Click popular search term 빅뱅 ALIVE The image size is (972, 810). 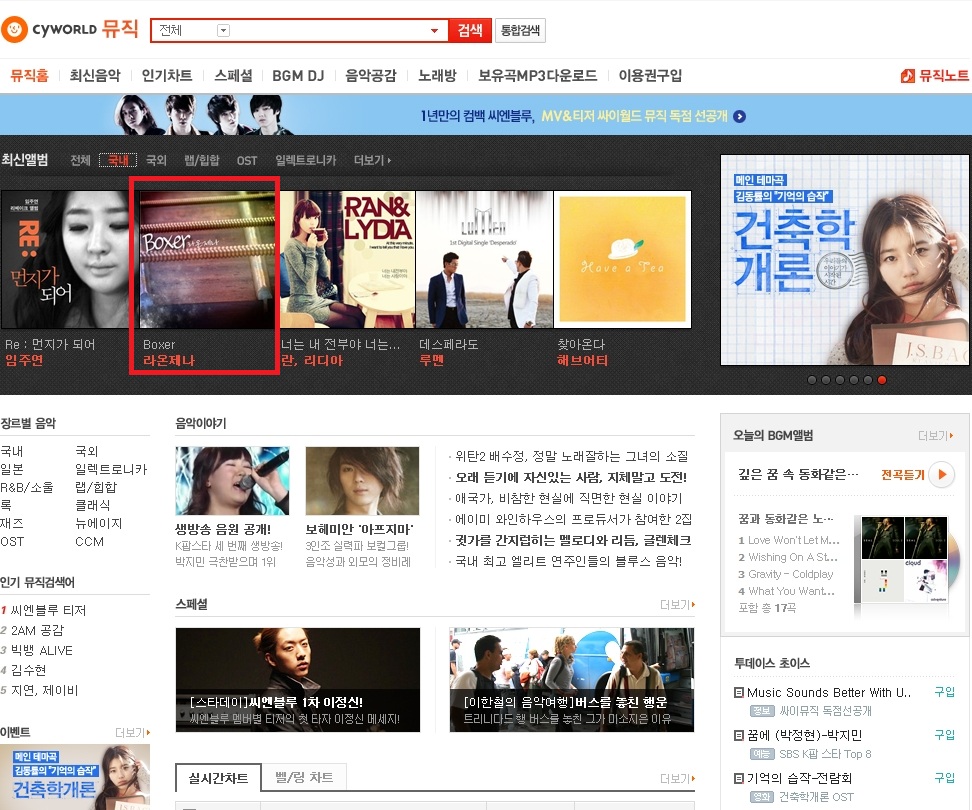click(x=42, y=650)
